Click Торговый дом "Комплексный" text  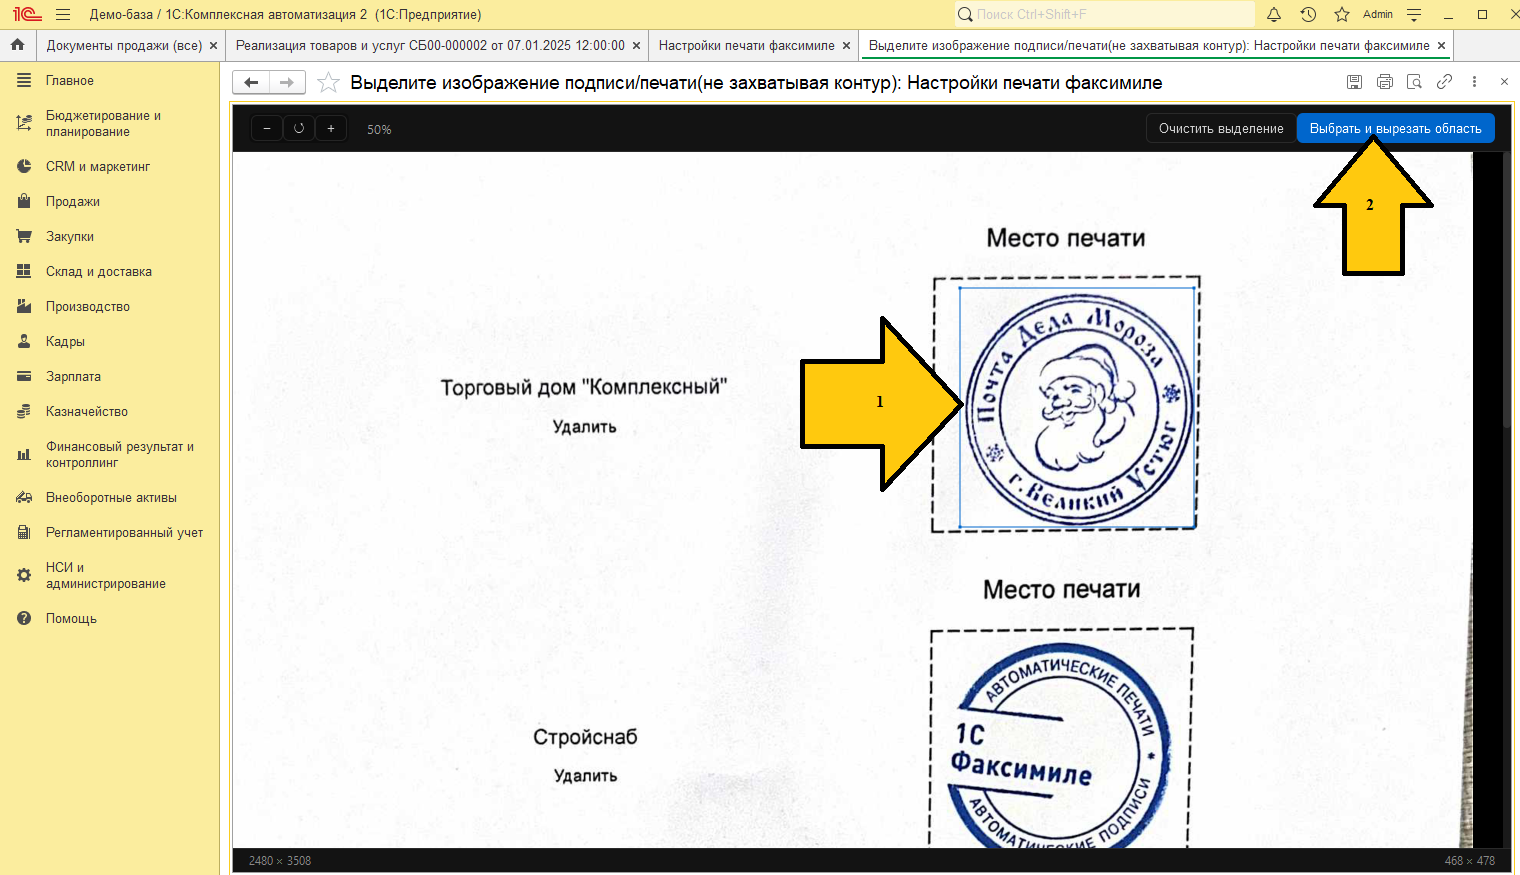(x=584, y=388)
